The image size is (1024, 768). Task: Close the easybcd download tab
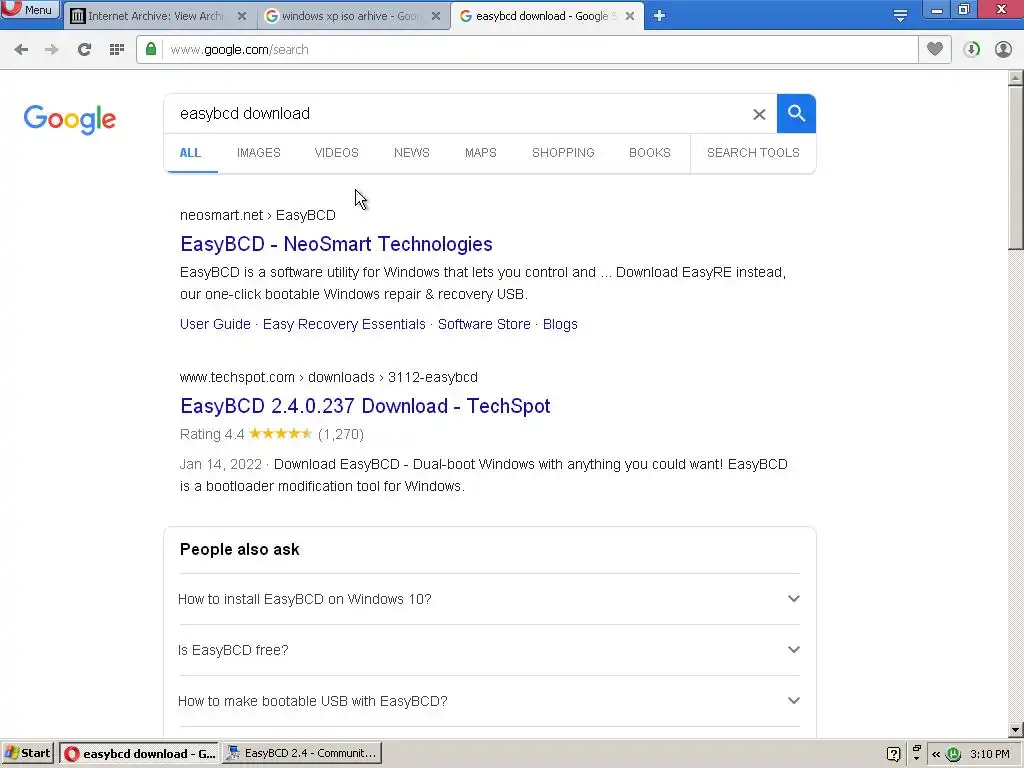[630, 16]
